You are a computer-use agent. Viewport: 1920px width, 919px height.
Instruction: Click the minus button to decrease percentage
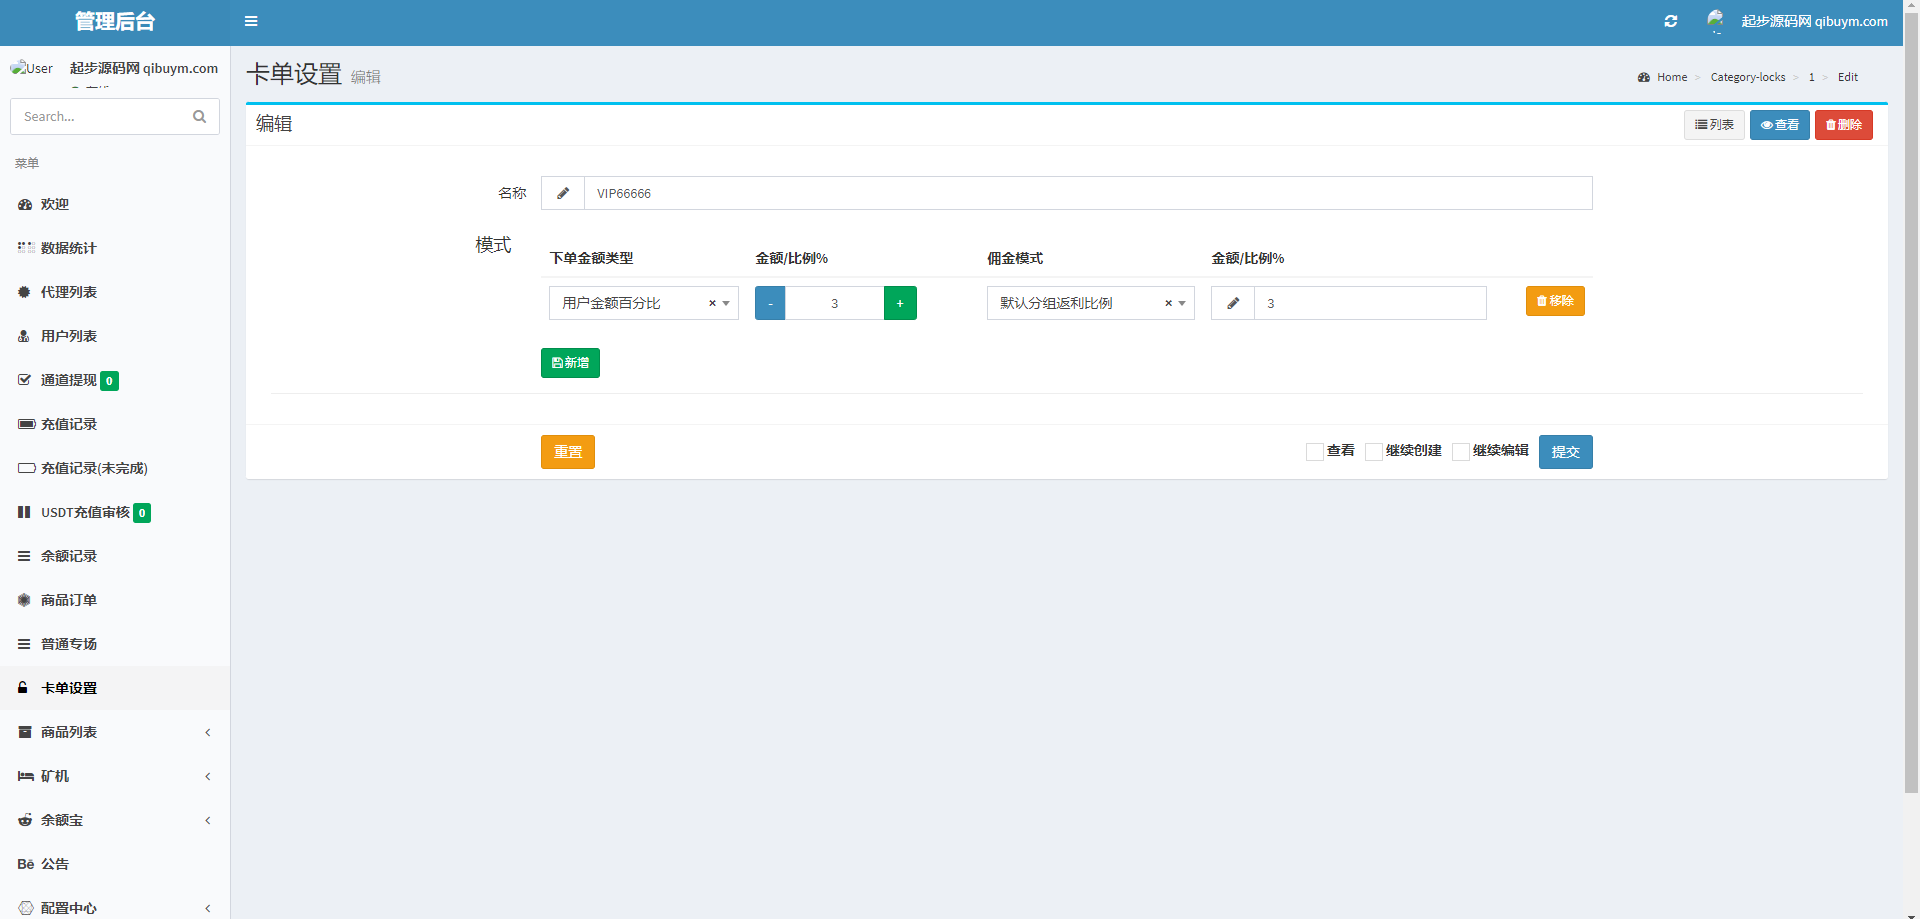[x=770, y=303]
